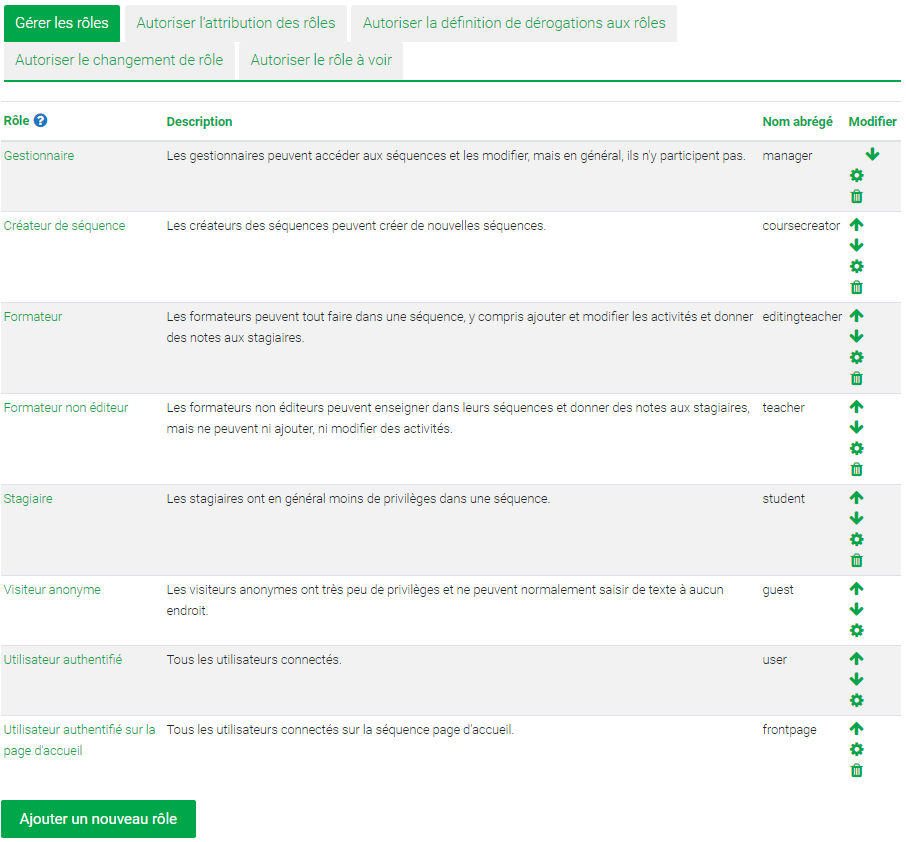906x842 pixels.
Task: Open help icon next to Rôle header
Action: [40, 120]
